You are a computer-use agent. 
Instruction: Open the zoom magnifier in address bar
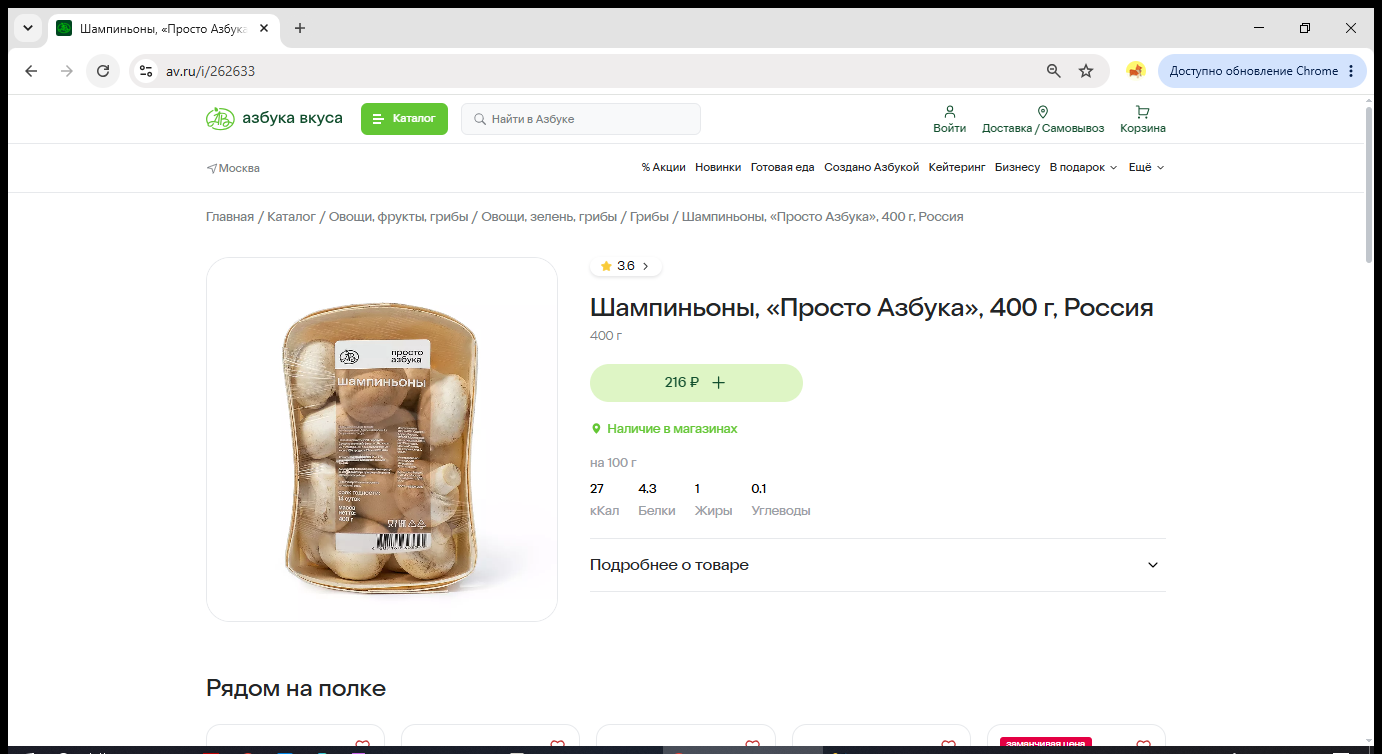[x=1053, y=71]
